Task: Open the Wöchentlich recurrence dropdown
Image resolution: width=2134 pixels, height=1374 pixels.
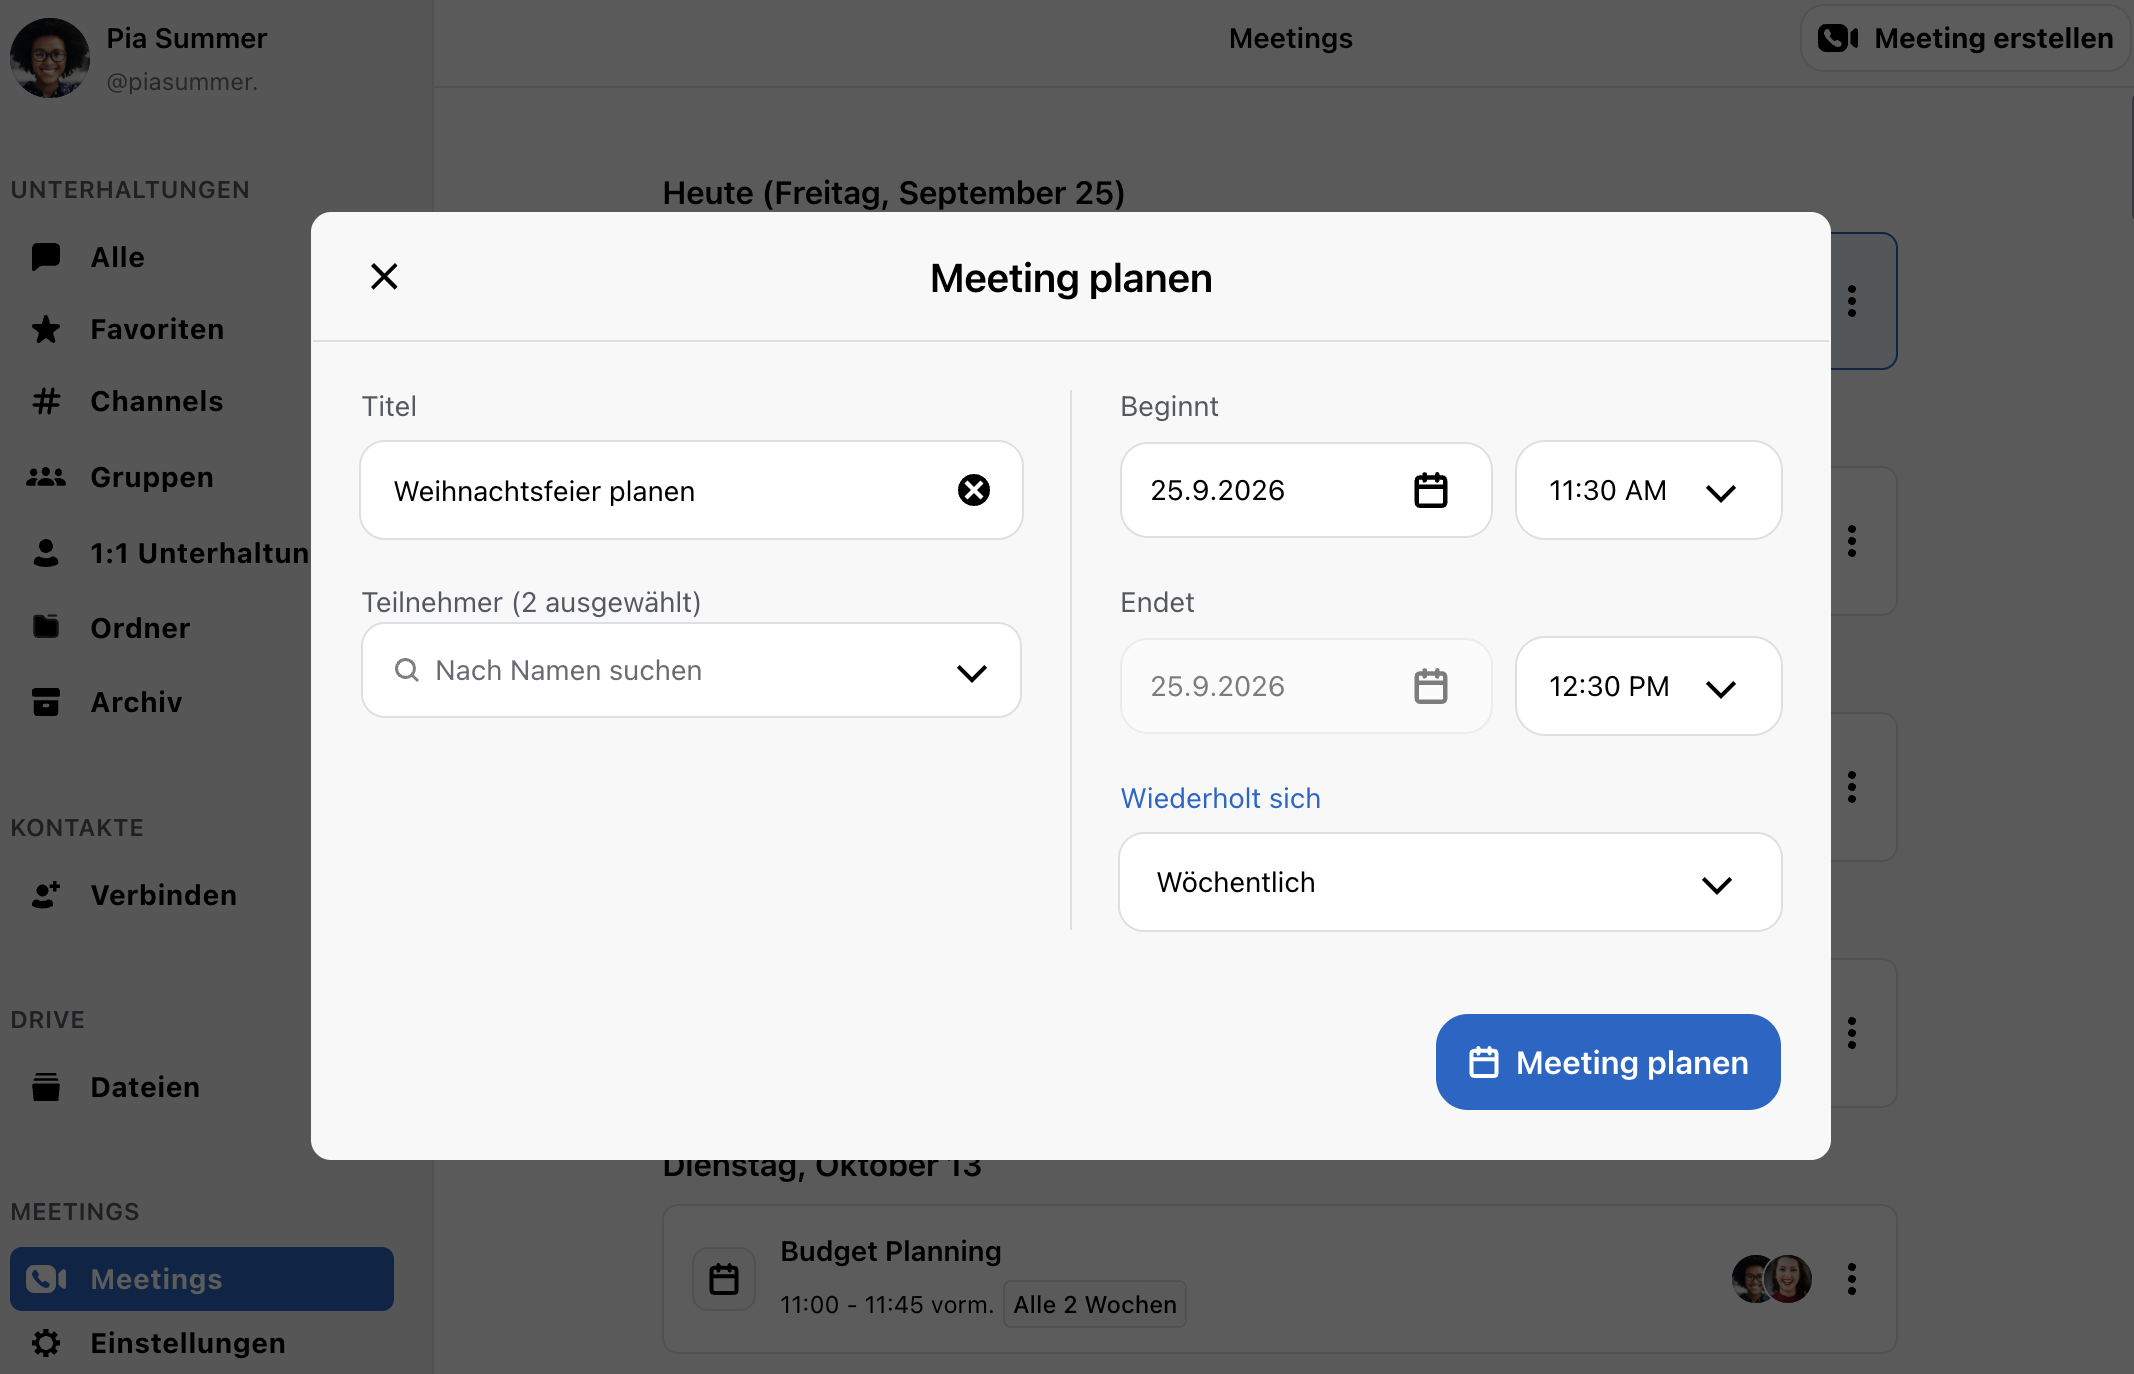Action: tap(1450, 882)
